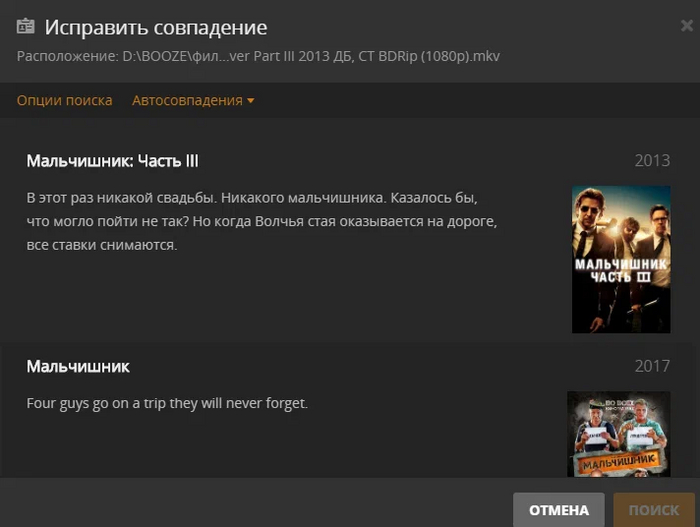Click the 'В этот раз никакой свадьбы' line
Viewport: 700px width, 527px height.
pyautogui.click(x=252, y=198)
